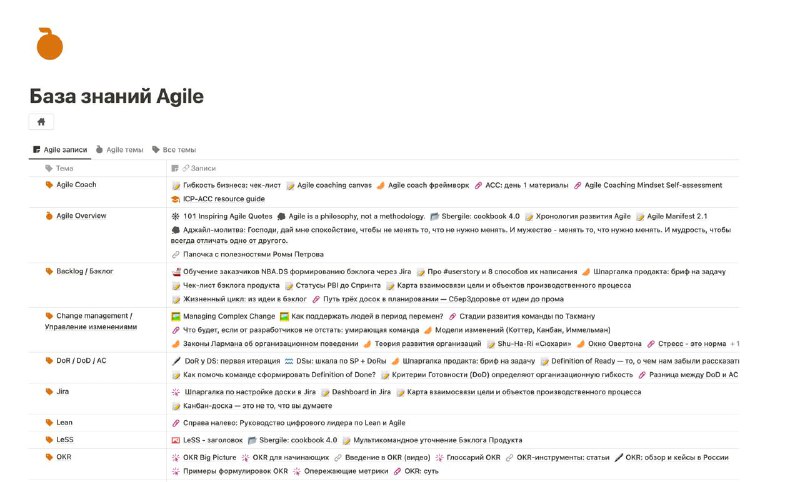Click the orange fruit page icon

pos(49,44)
